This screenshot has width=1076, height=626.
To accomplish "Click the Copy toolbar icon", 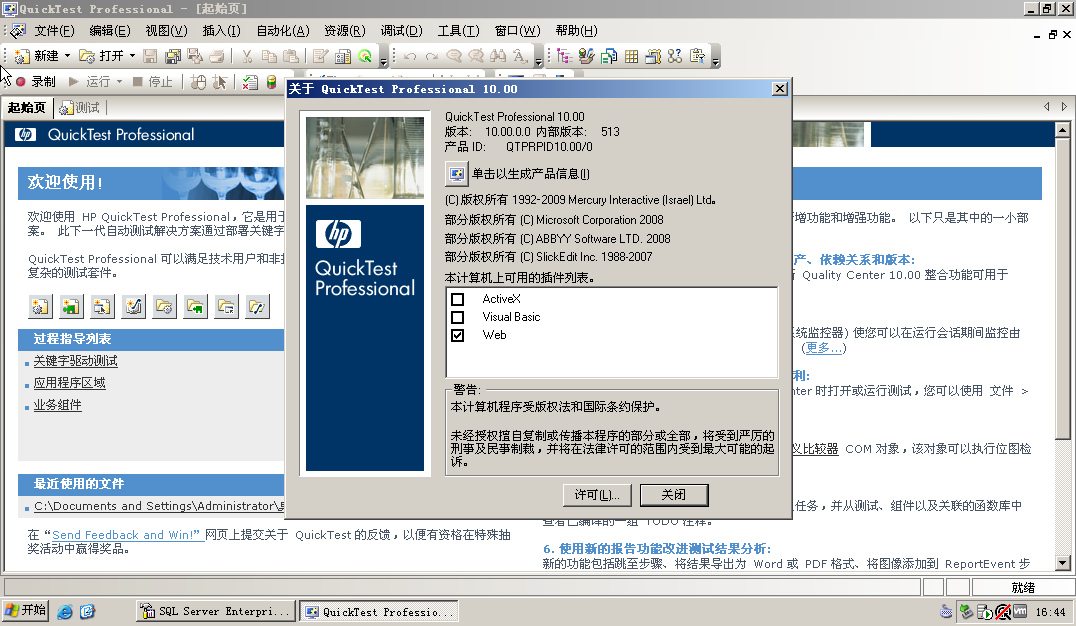I will coord(269,56).
